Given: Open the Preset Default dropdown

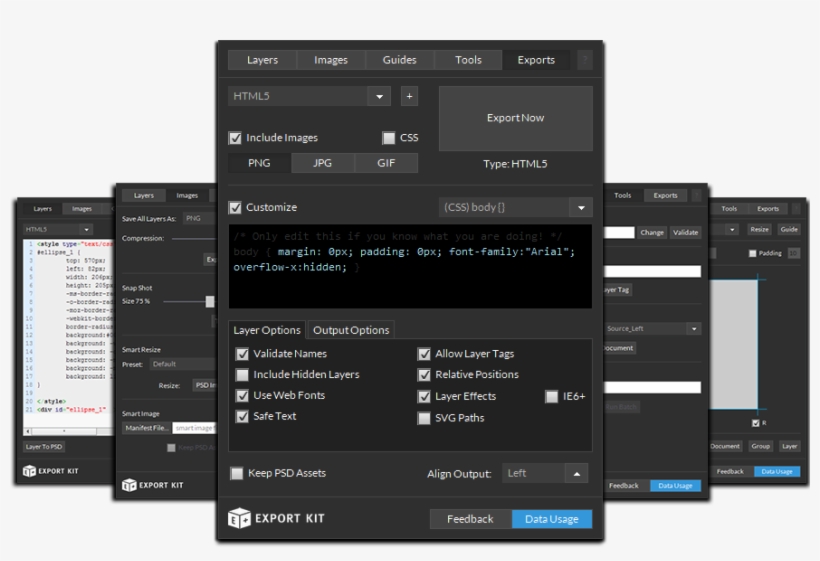Looking at the screenshot, I should [183, 364].
